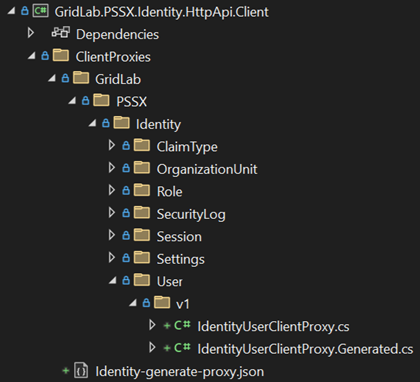Image resolution: width=420 pixels, height=382 pixels.
Task: Select the GridLab.PSSX.Identity.HttpApi.Client project name
Action: point(161,12)
